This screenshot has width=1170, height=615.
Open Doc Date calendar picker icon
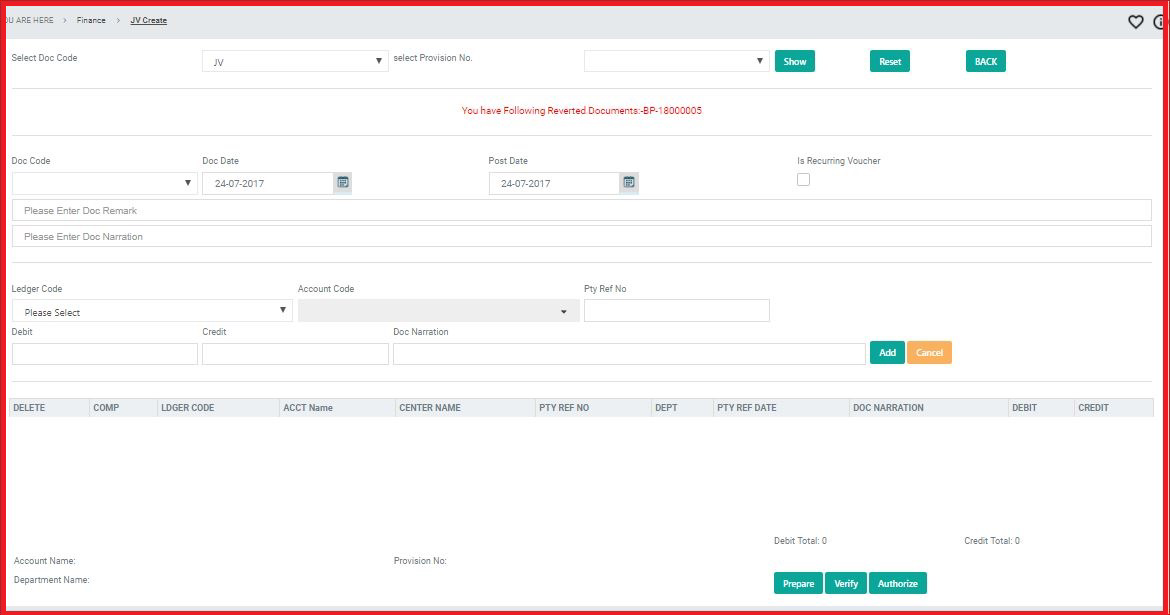tap(343, 183)
